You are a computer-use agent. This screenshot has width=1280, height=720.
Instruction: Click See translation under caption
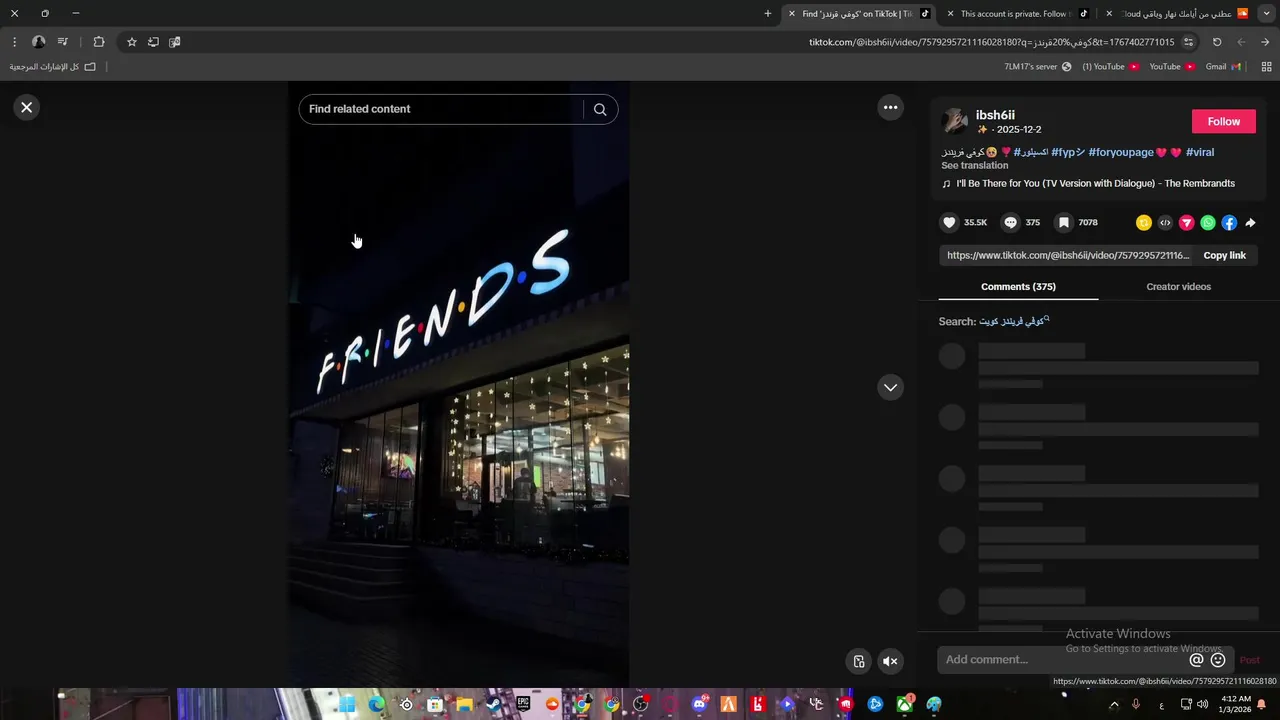[x=974, y=165]
